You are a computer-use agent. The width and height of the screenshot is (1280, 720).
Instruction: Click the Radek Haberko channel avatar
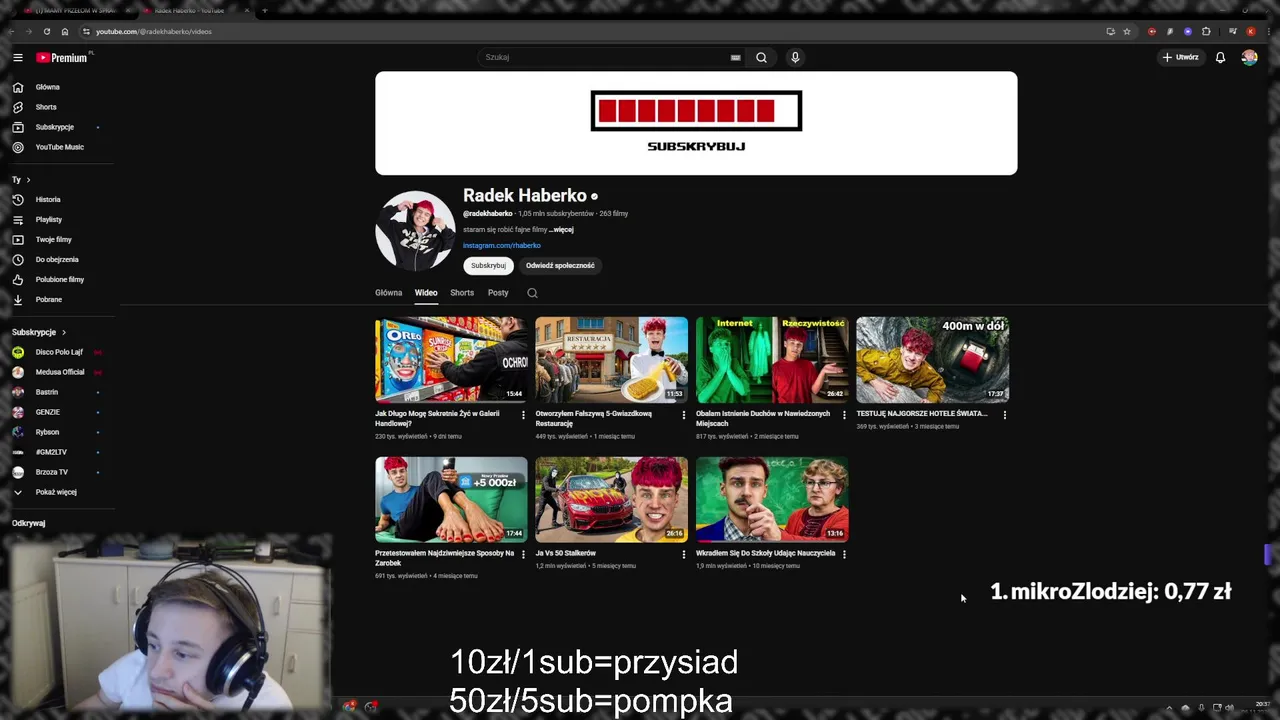pyautogui.click(x=415, y=231)
